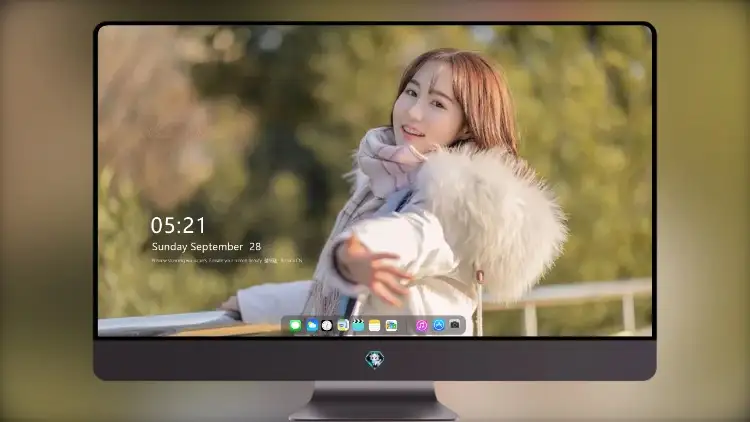Launch the pink iTunes music app
The image size is (750, 422).
pyautogui.click(x=421, y=326)
